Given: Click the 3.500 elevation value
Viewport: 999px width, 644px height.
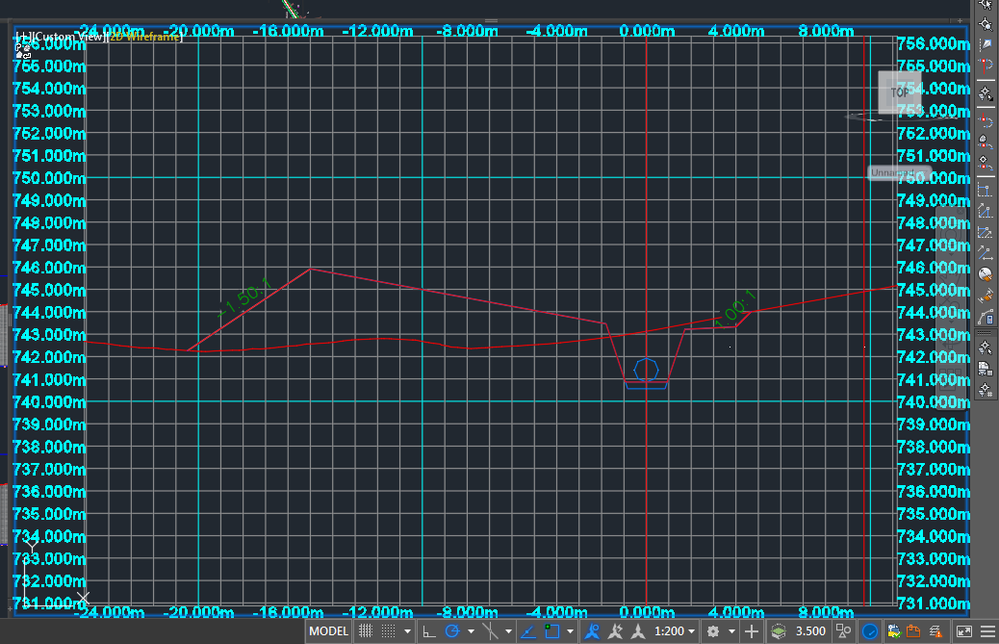Looking at the screenshot, I should [x=810, y=631].
